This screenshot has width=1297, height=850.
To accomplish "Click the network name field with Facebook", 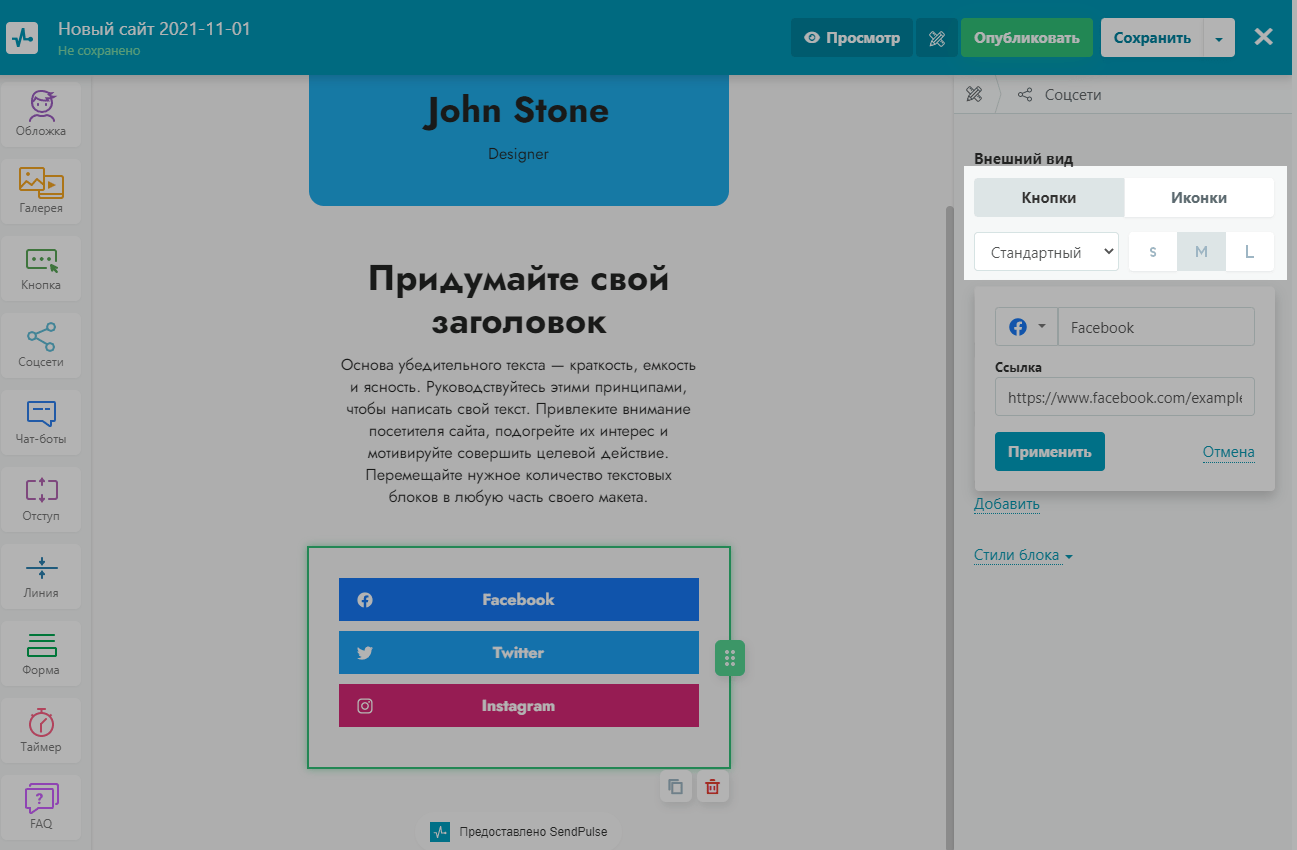I will (1156, 327).
